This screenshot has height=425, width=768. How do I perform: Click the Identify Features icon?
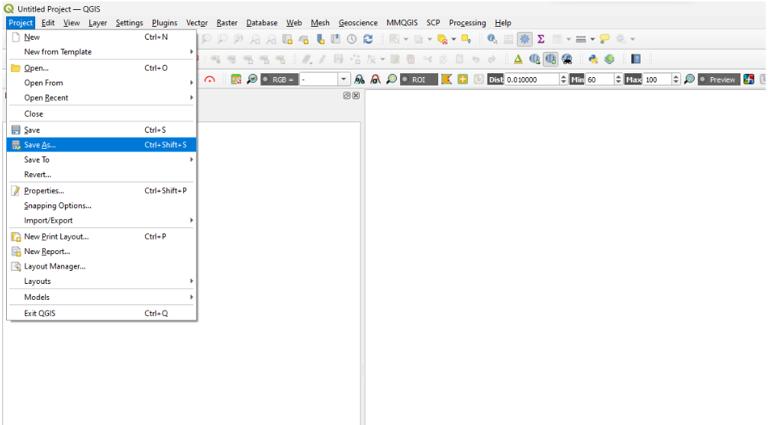[x=492, y=39]
